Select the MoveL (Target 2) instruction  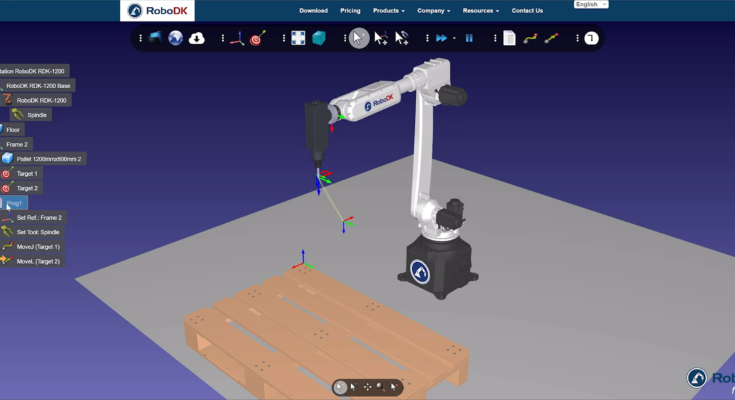point(33,261)
